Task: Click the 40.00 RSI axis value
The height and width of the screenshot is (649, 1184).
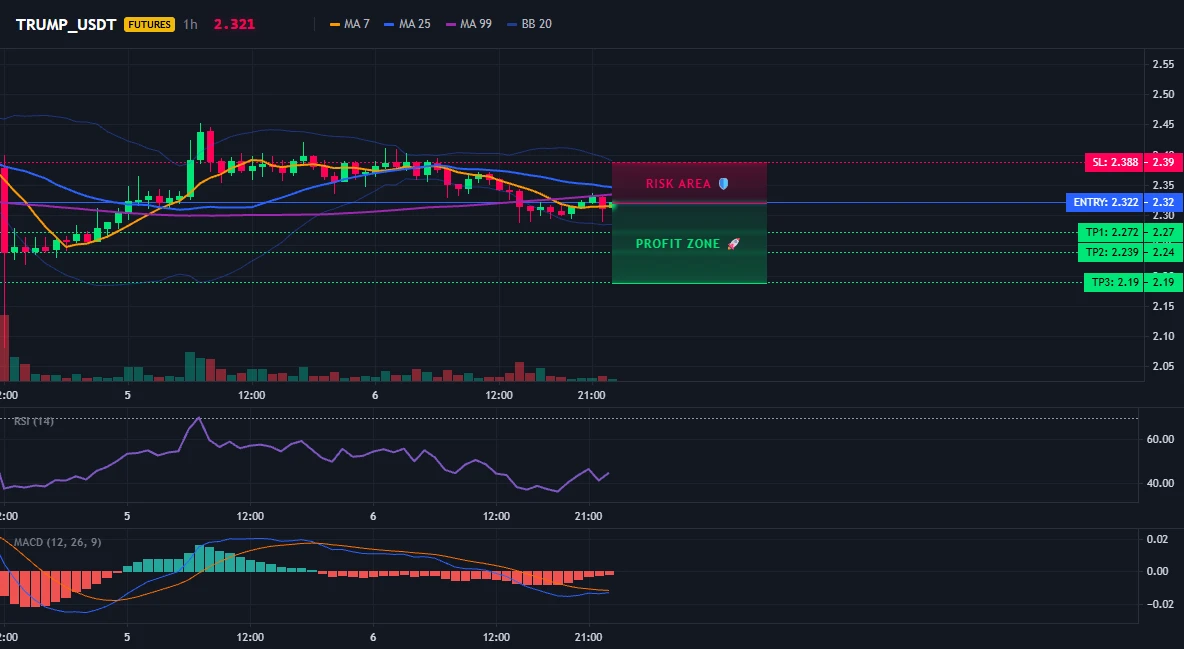Action: point(1160,484)
